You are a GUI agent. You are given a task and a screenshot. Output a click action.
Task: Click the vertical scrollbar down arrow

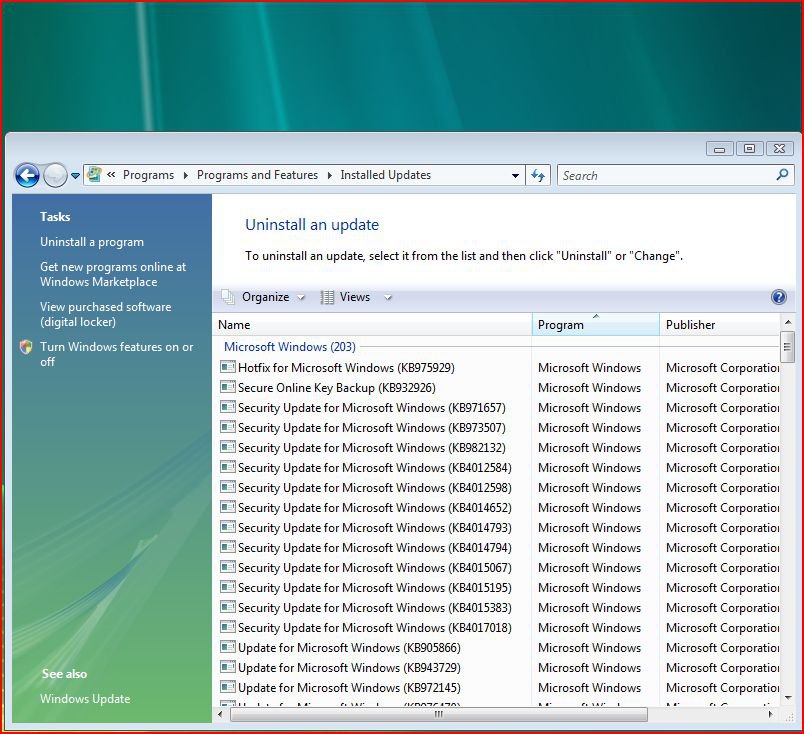click(788, 698)
